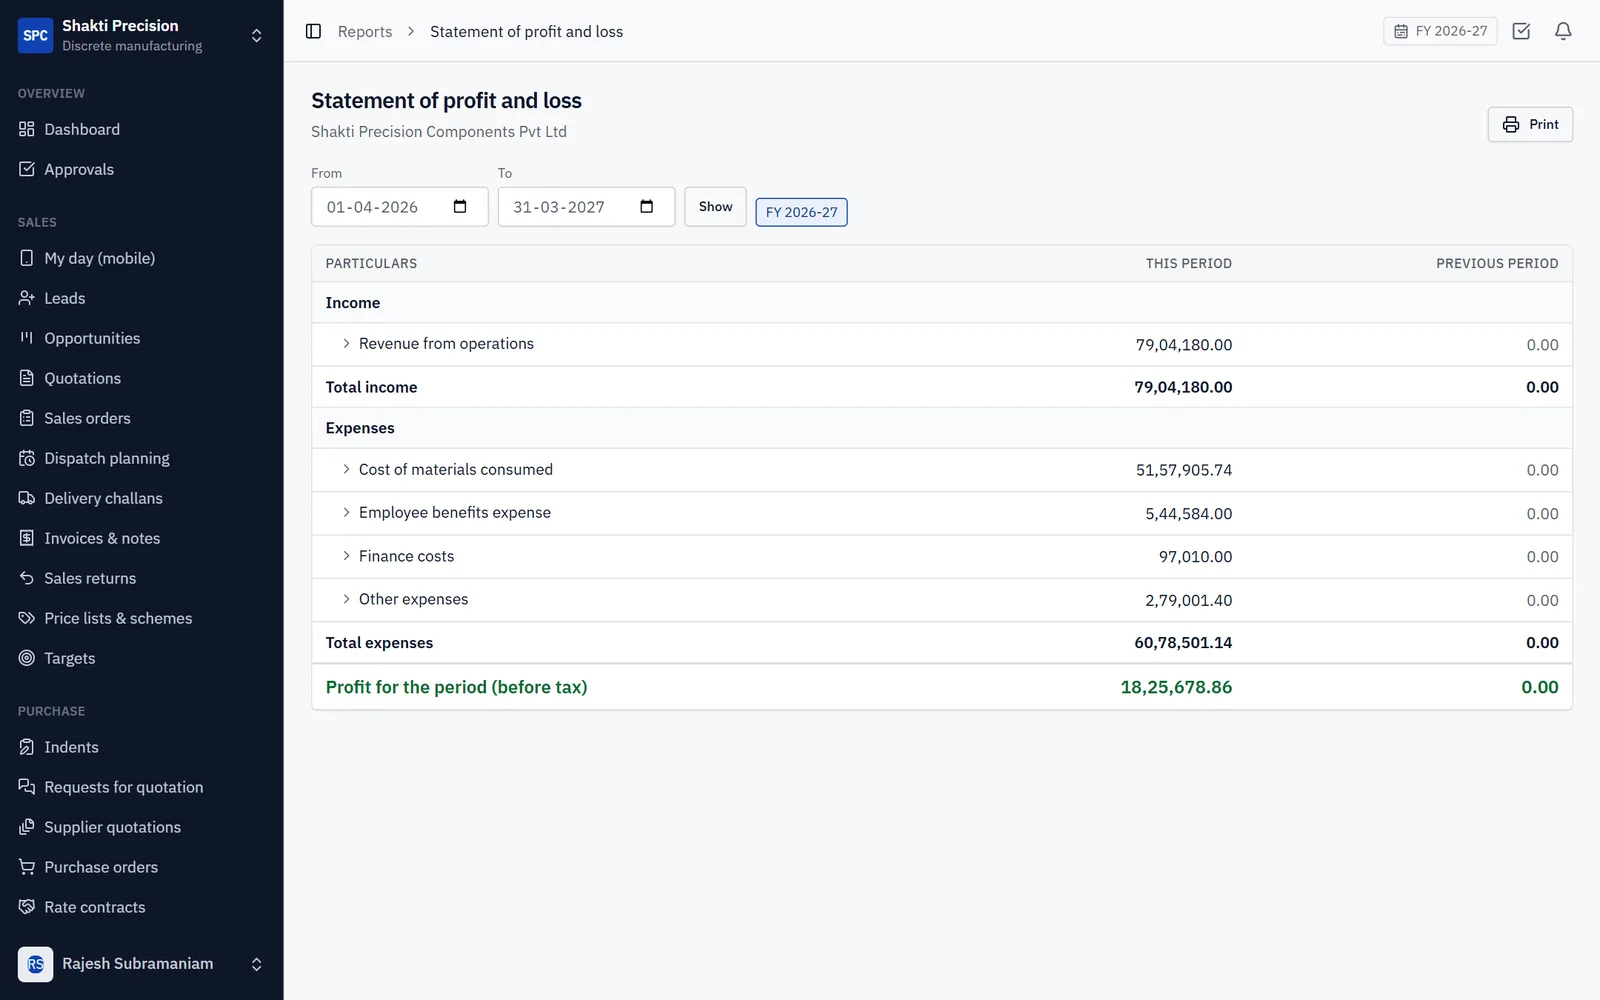Image resolution: width=1600 pixels, height=1000 pixels.
Task: Open Supplier quotations page
Action: click(x=141, y=827)
